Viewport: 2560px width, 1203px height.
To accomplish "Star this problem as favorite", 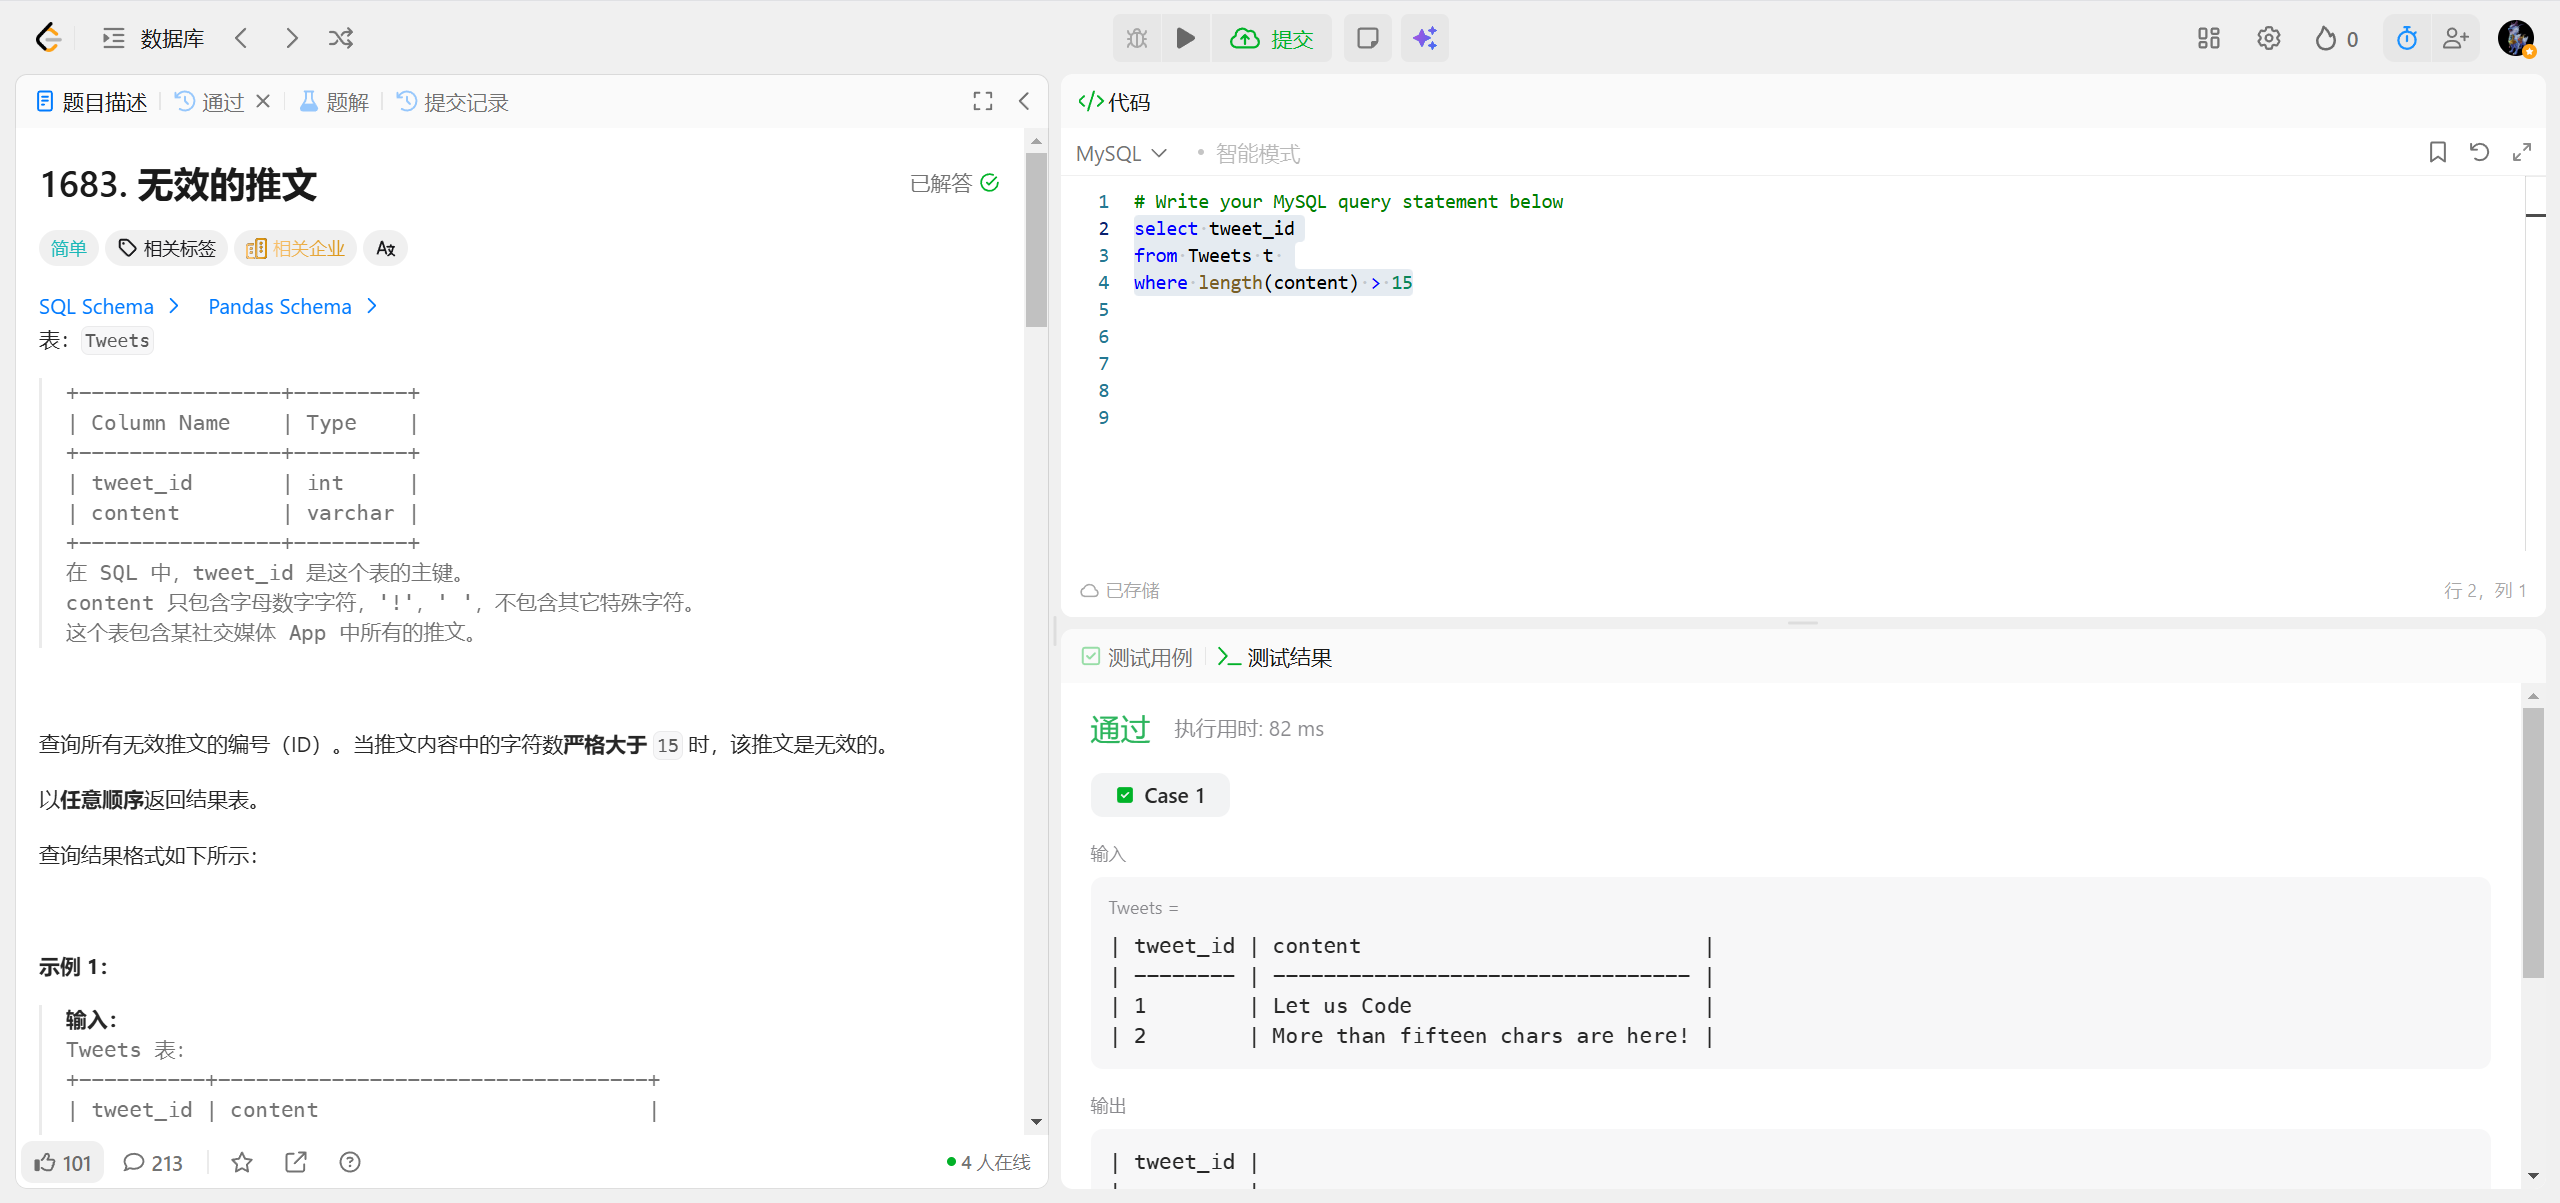I will 242,1162.
